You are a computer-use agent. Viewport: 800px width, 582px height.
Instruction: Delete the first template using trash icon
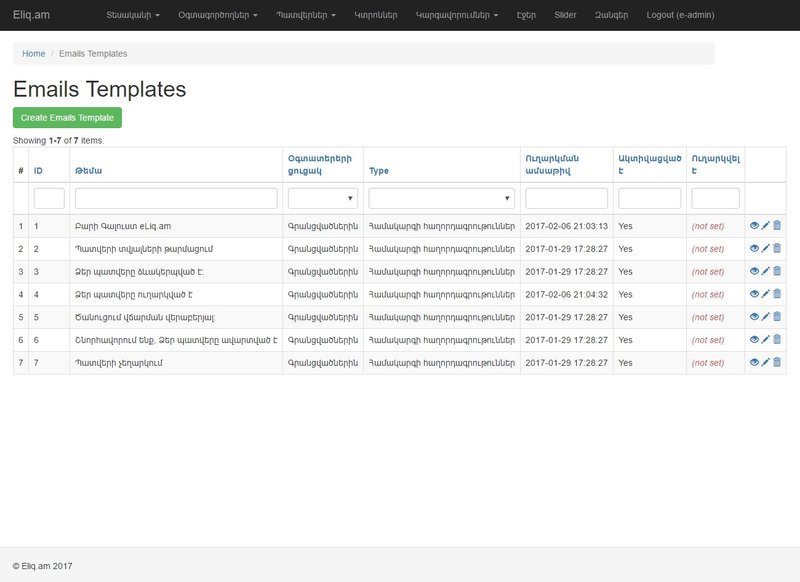click(x=777, y=226)
